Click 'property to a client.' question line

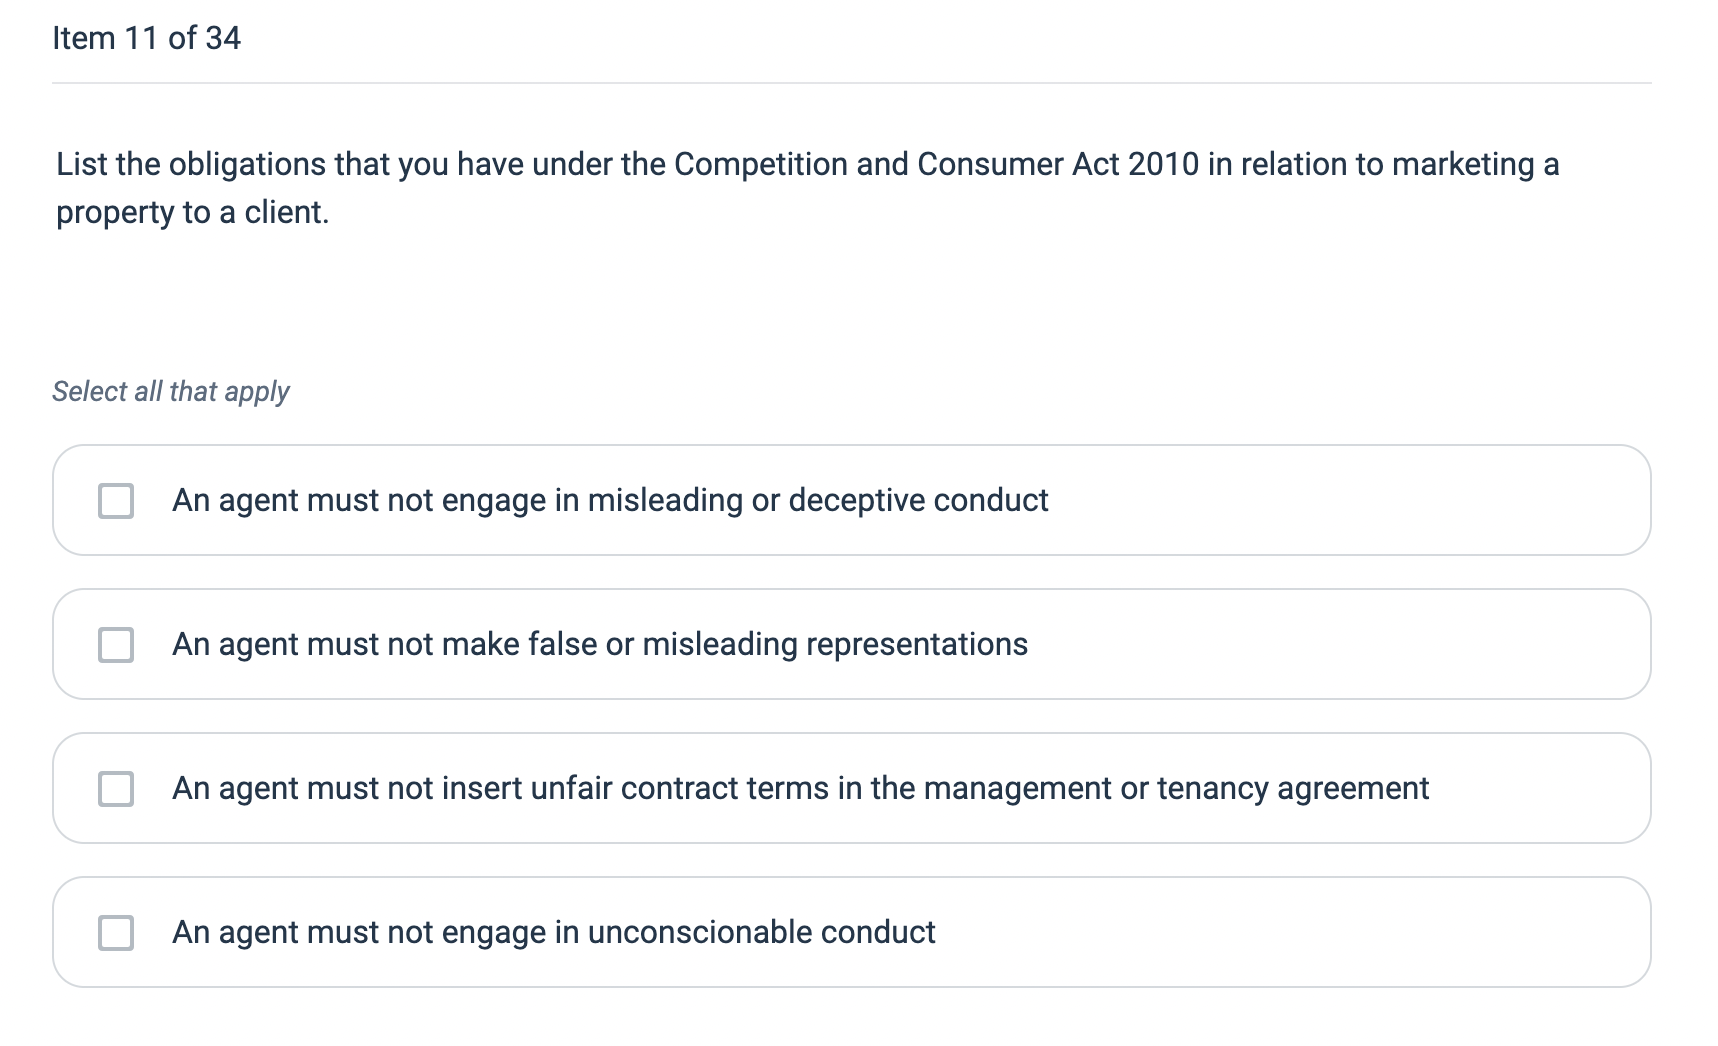tap(192, 212)
